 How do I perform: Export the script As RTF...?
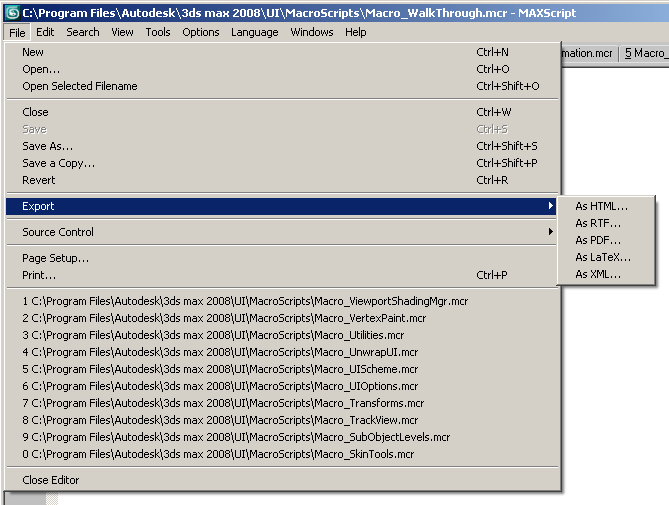(x=606, y=223)
